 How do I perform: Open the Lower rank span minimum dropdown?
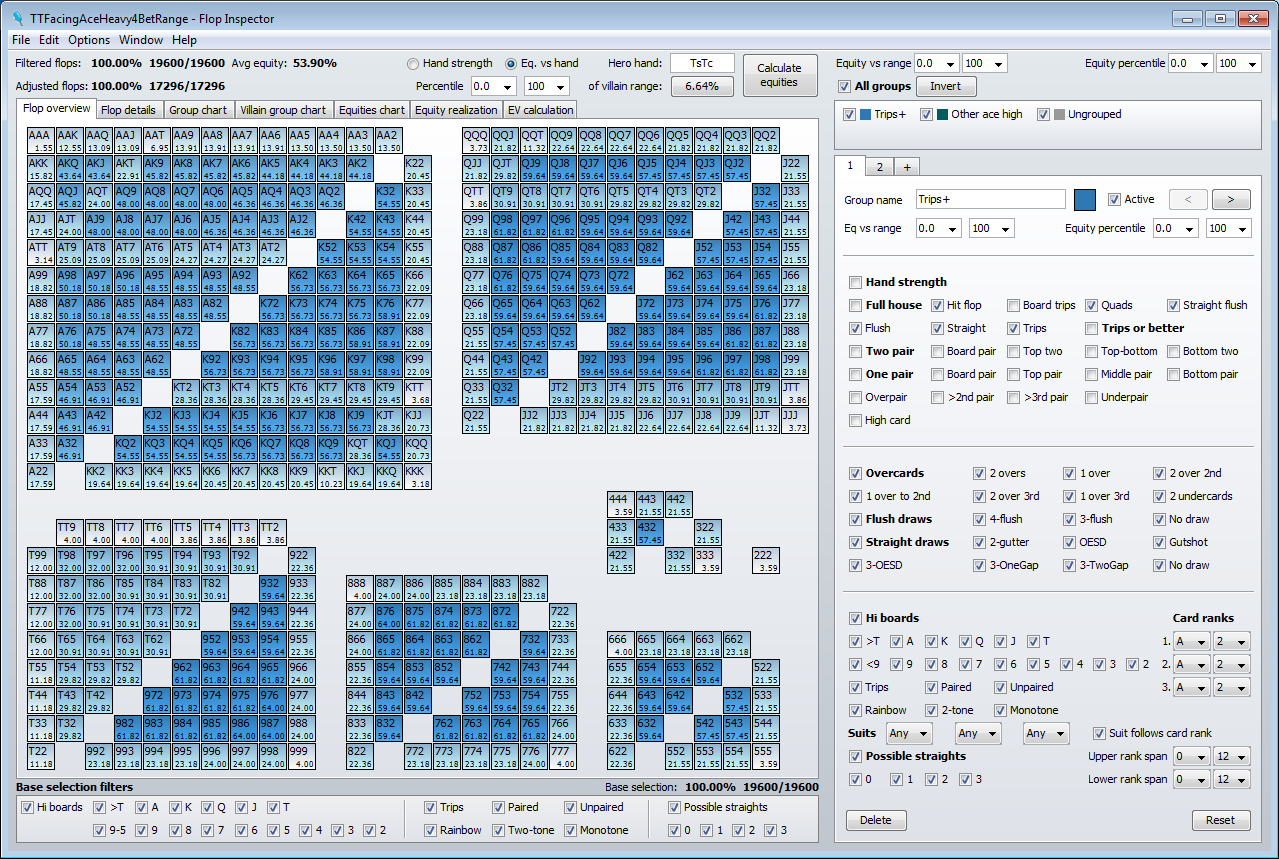tap(1191, 779)
